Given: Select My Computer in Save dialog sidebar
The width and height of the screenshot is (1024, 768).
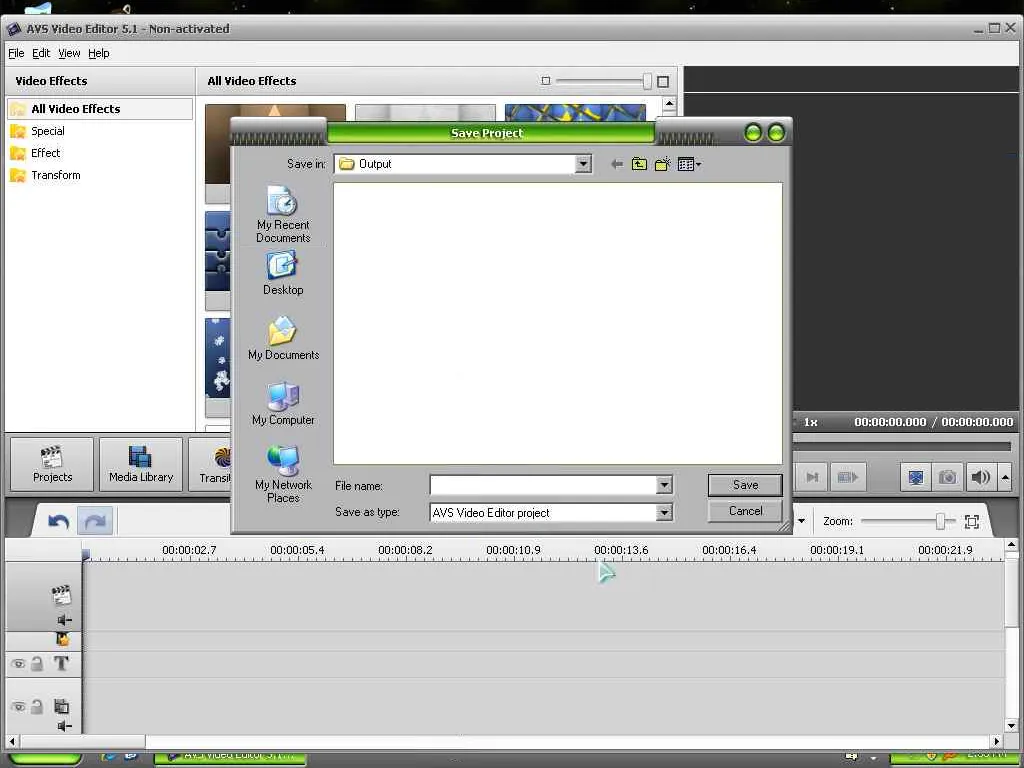Looking at the screenshot, I should click(x=283, y=404).
